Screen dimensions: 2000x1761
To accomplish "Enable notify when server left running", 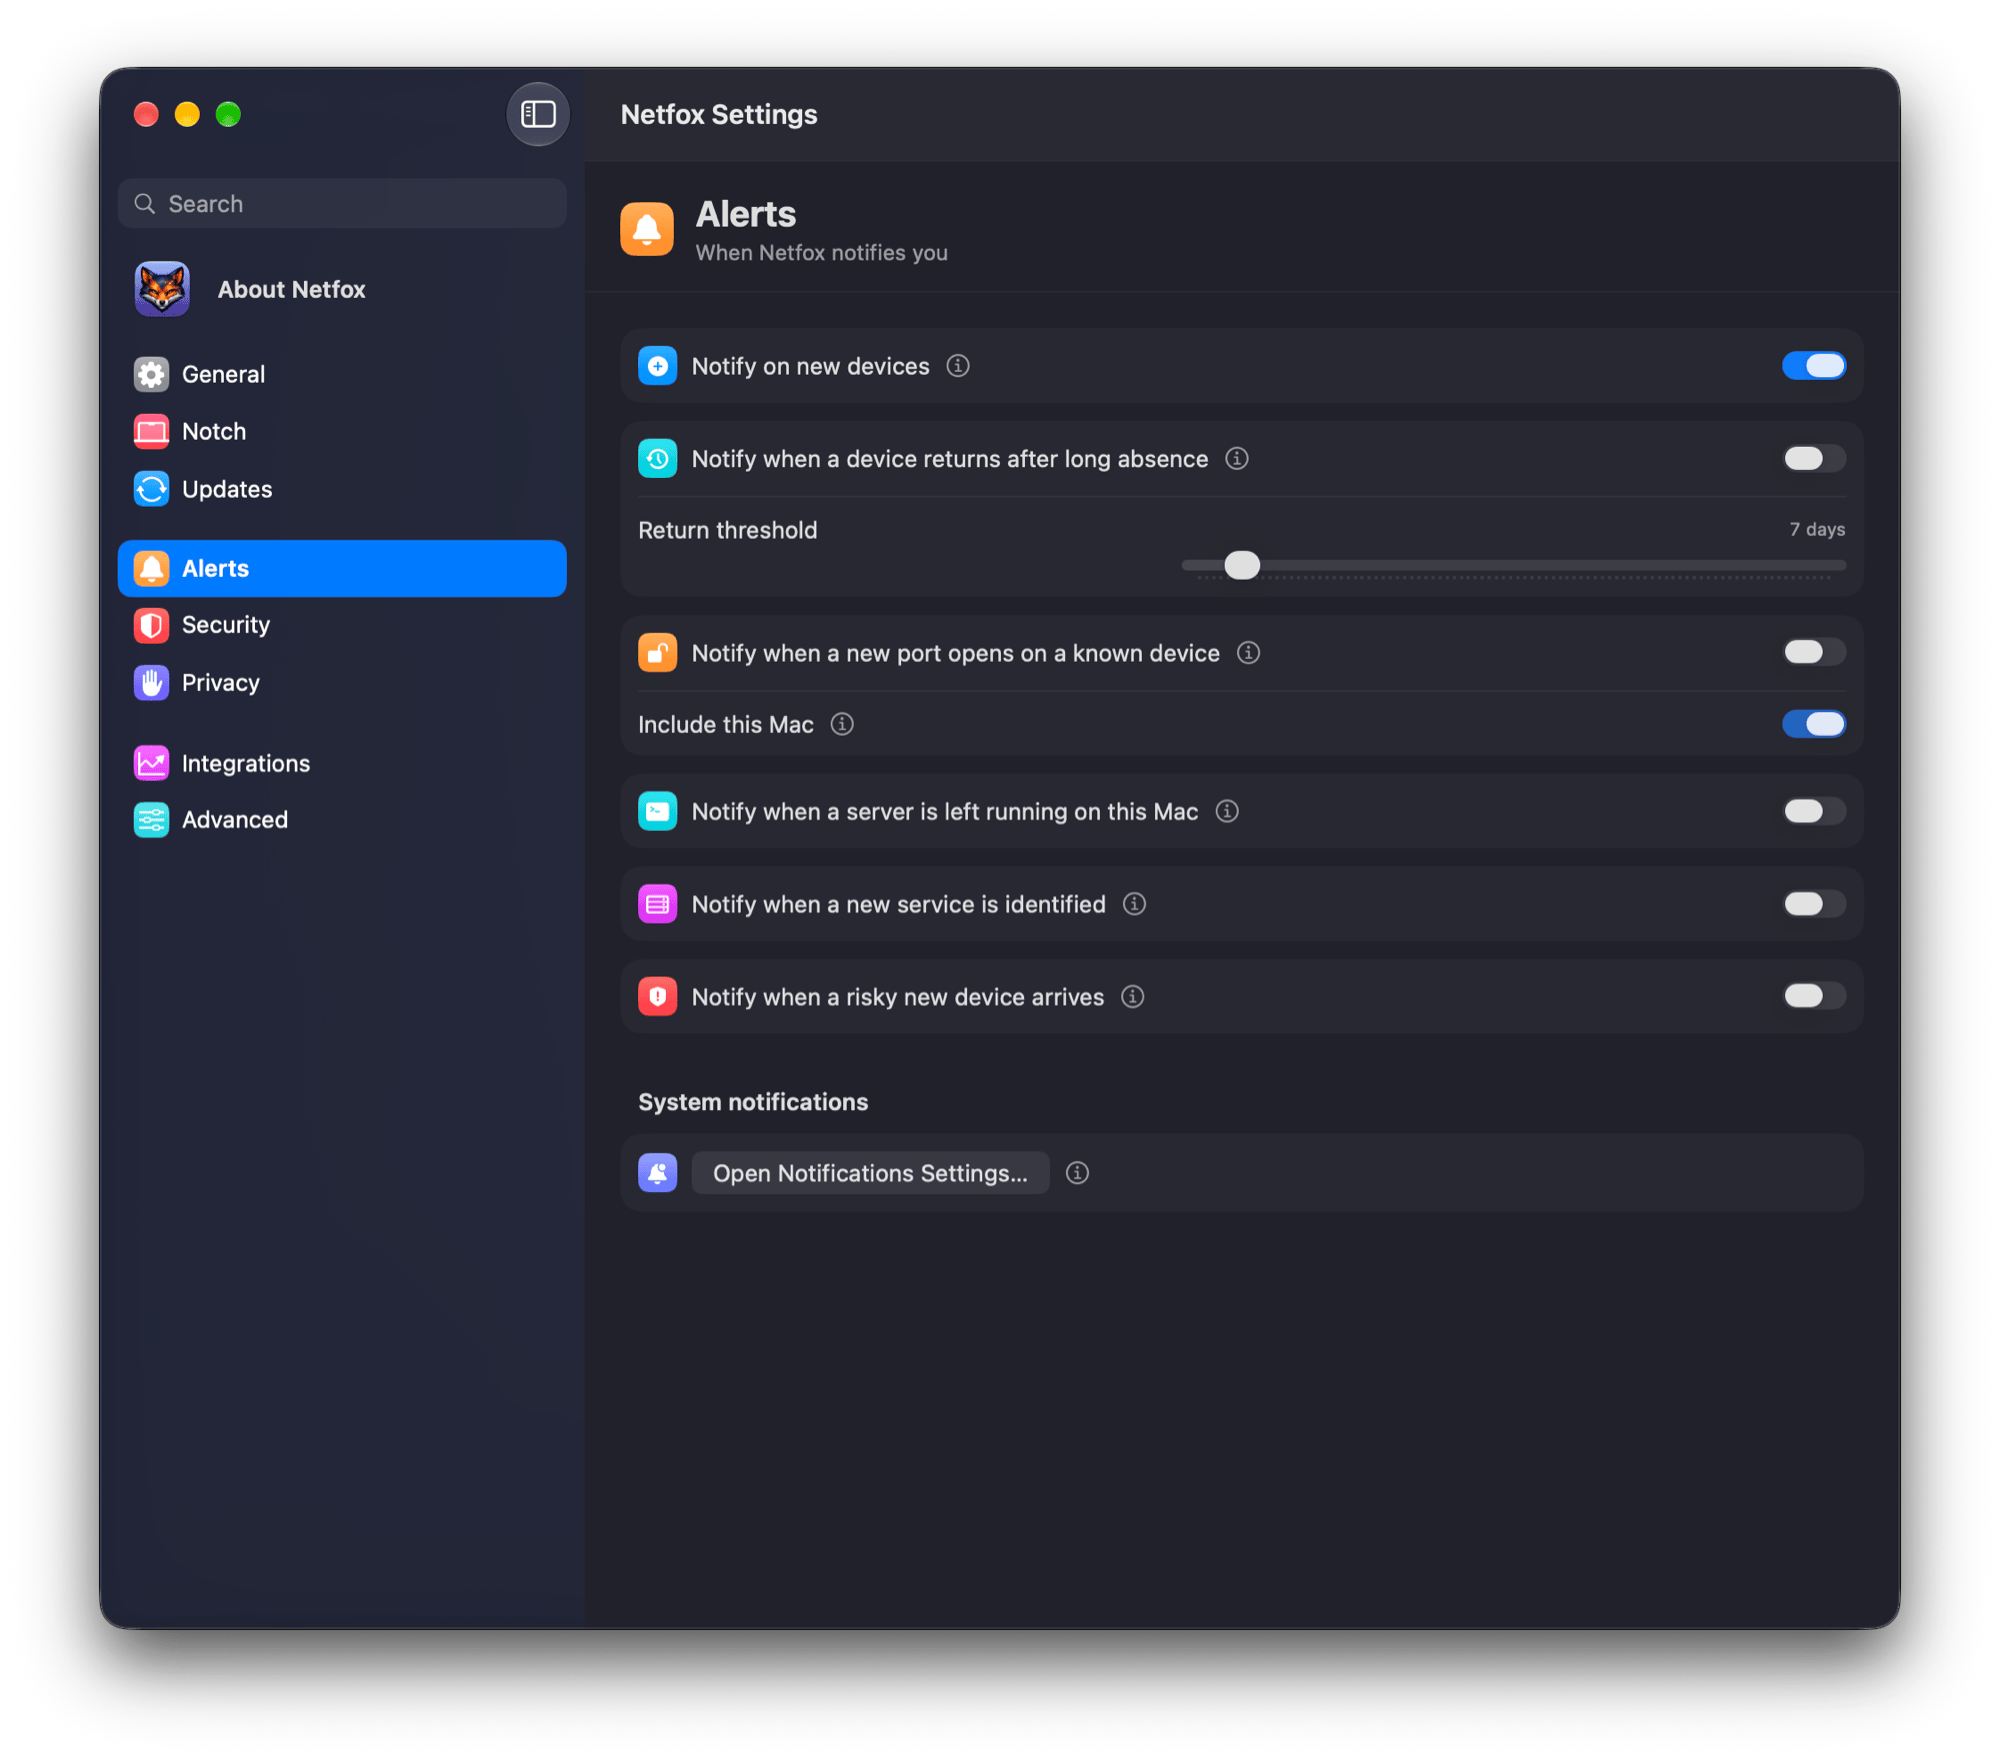I will pyautogui.click(x=1814, y=811).
